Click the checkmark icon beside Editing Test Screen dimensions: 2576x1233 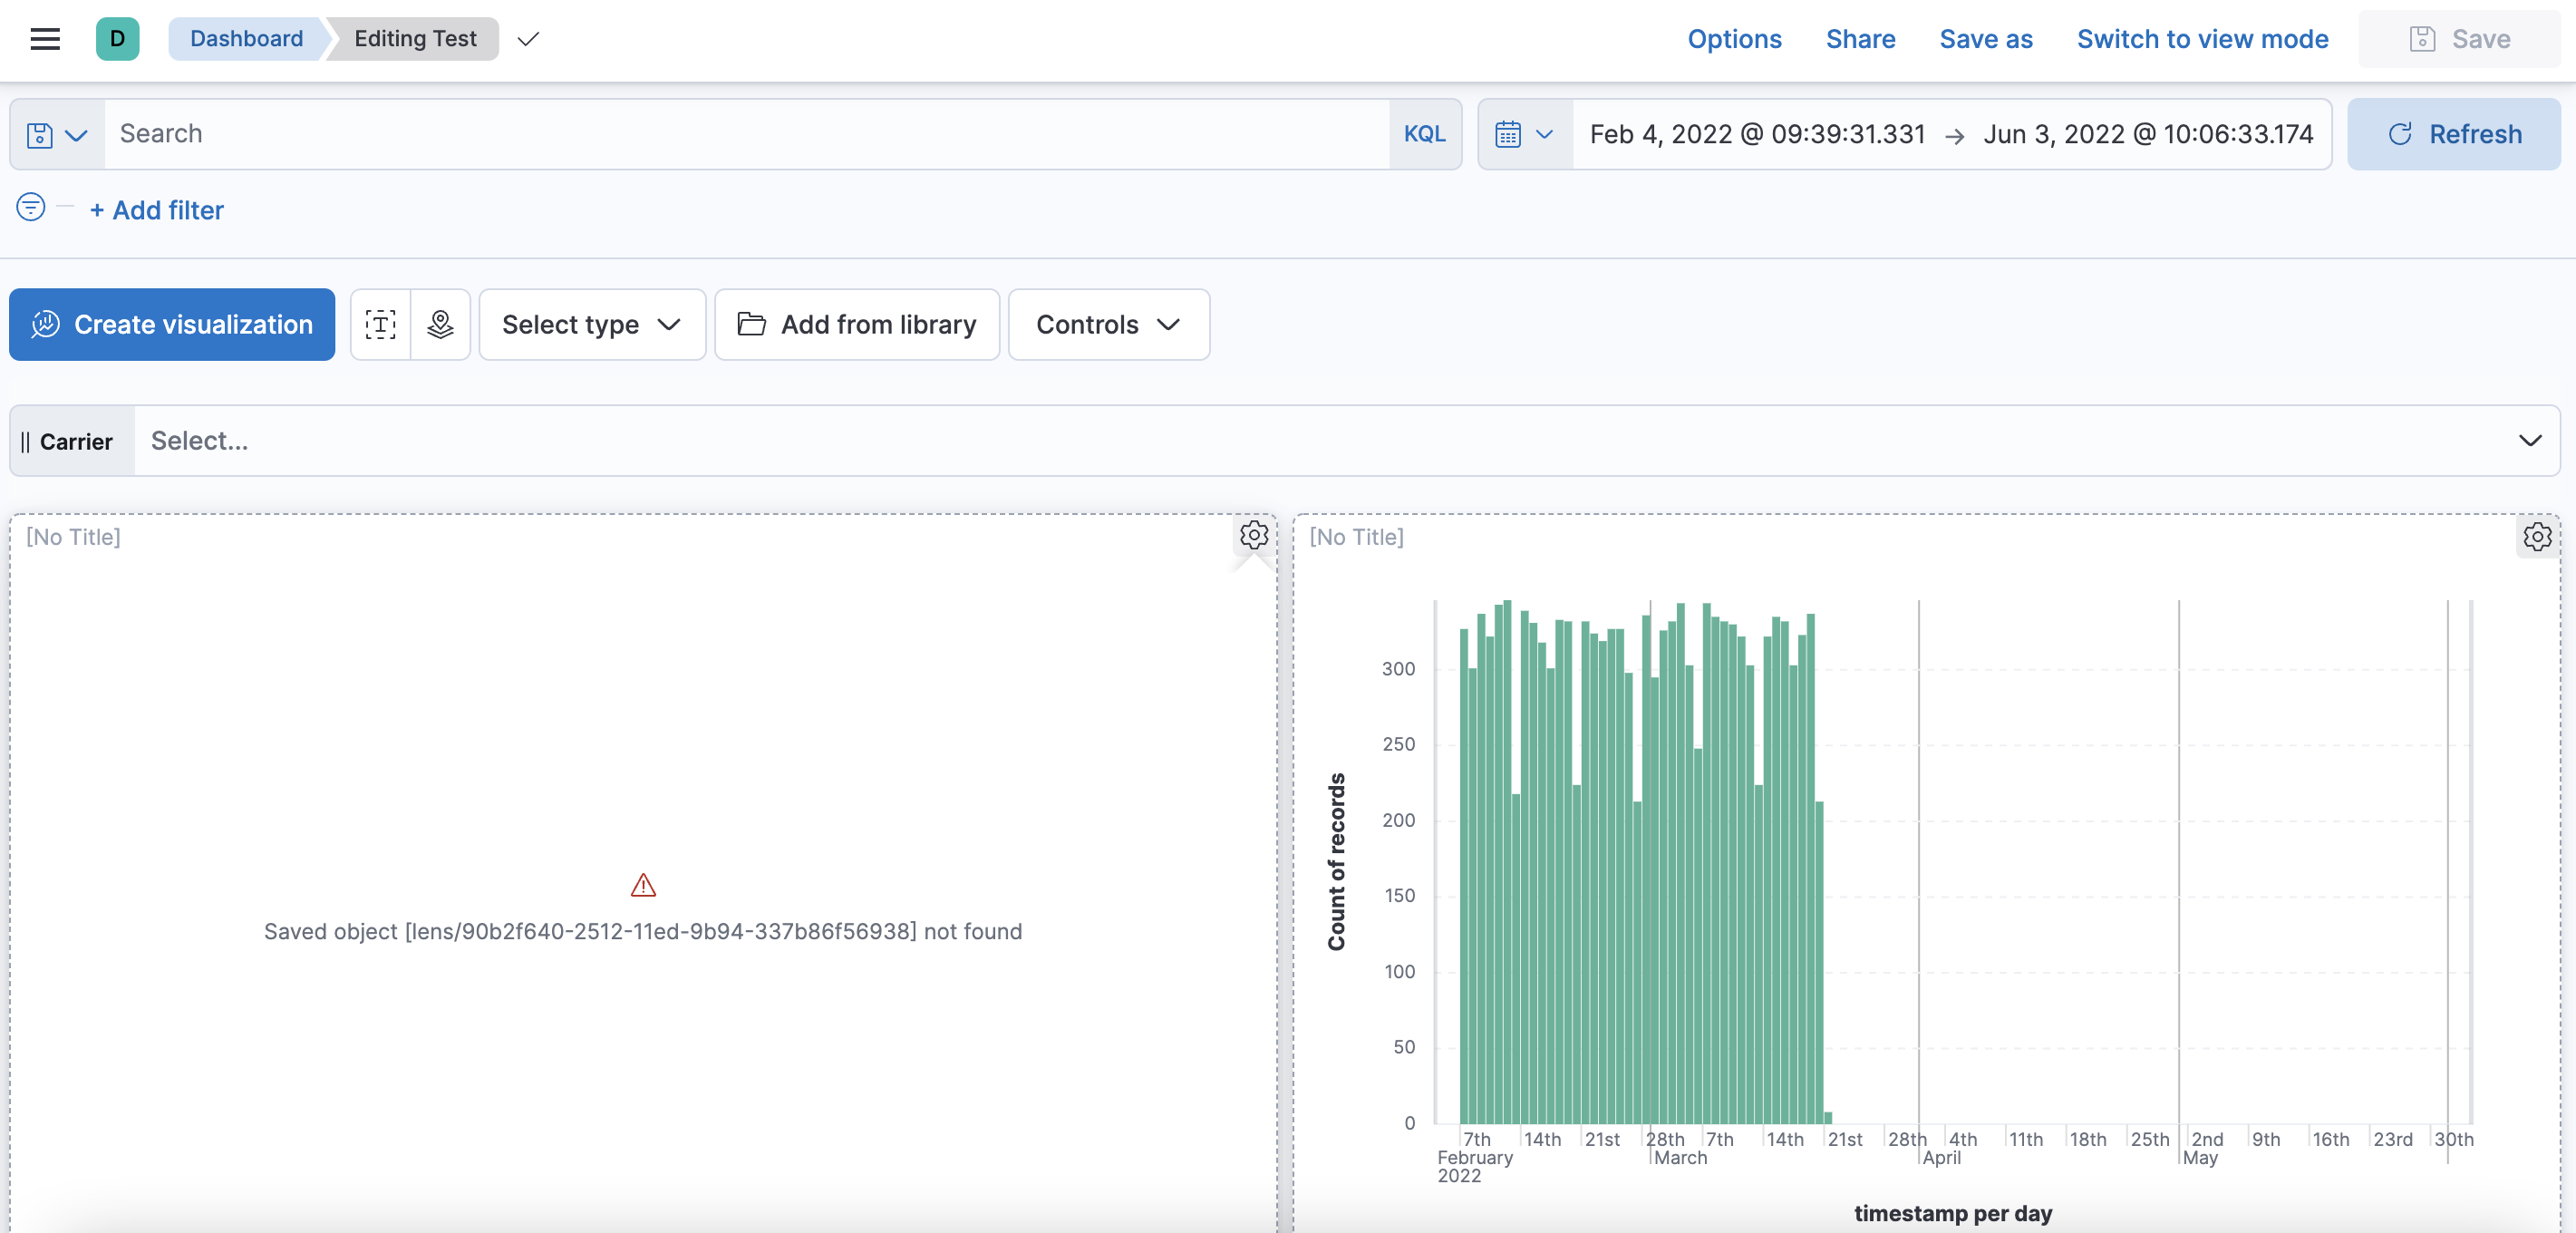click(x=527, y=40)
